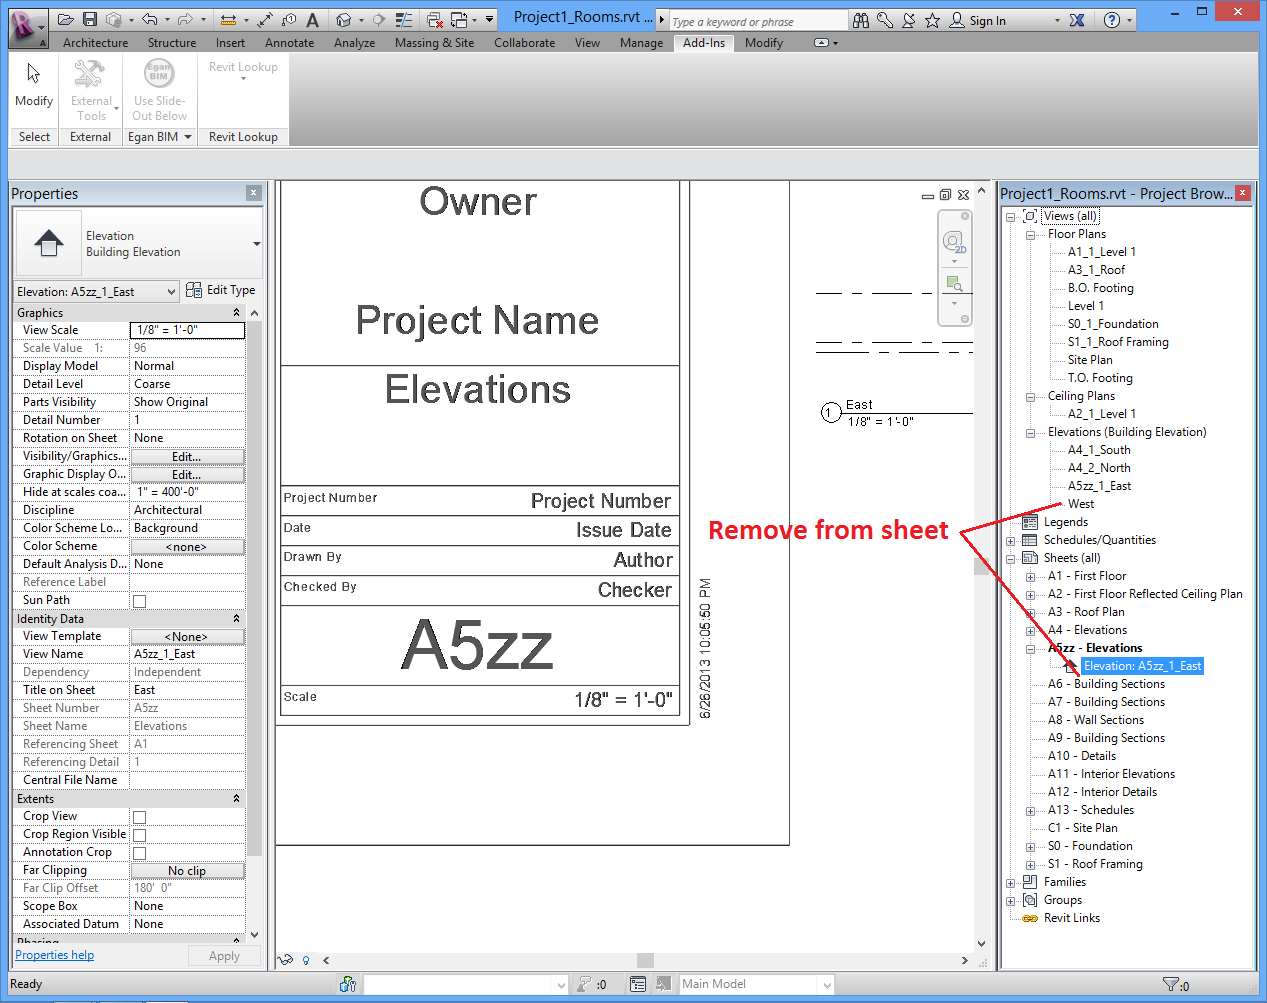The height and width of the screenshot is (1003, 1267).
Task: Open the Annotate ribbon tab
Action: click(x=289, y=43)
